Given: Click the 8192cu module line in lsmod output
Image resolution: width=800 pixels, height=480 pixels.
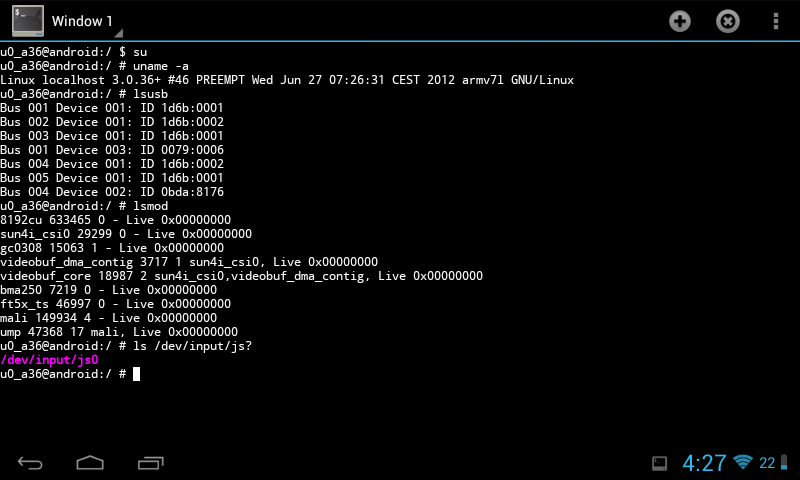Looking at the screenshot, I should tap(115, 220).
